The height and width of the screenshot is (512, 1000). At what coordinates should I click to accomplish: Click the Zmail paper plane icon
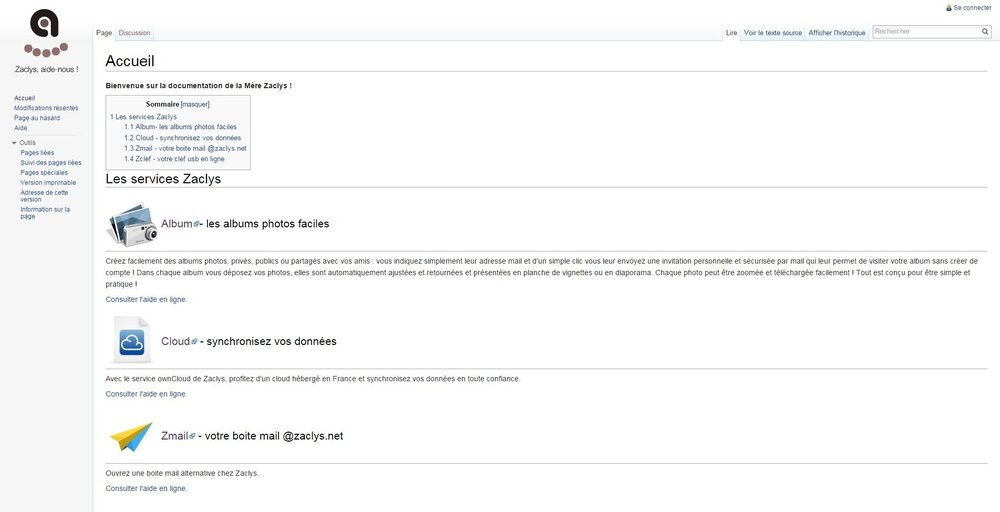(x=131, y=436)
